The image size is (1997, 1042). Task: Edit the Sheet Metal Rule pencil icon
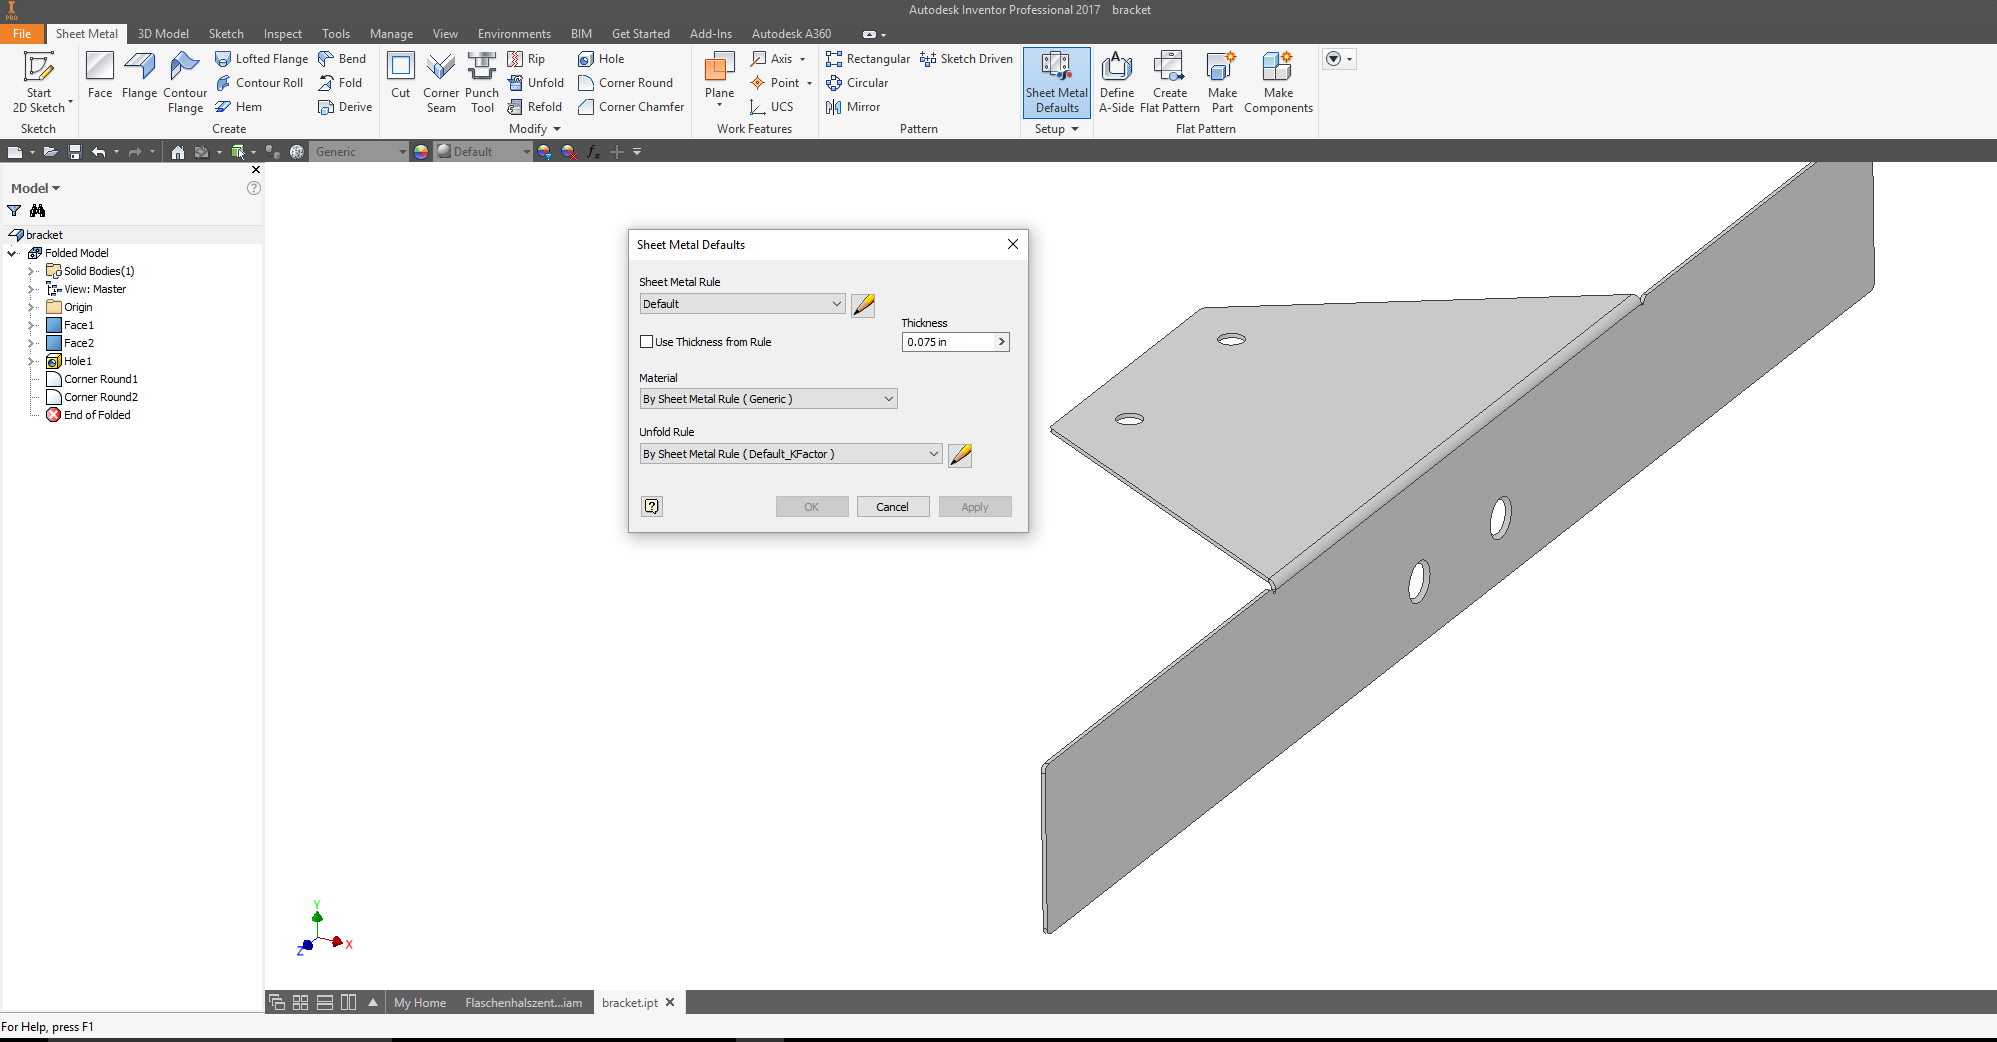click(863, 305)
